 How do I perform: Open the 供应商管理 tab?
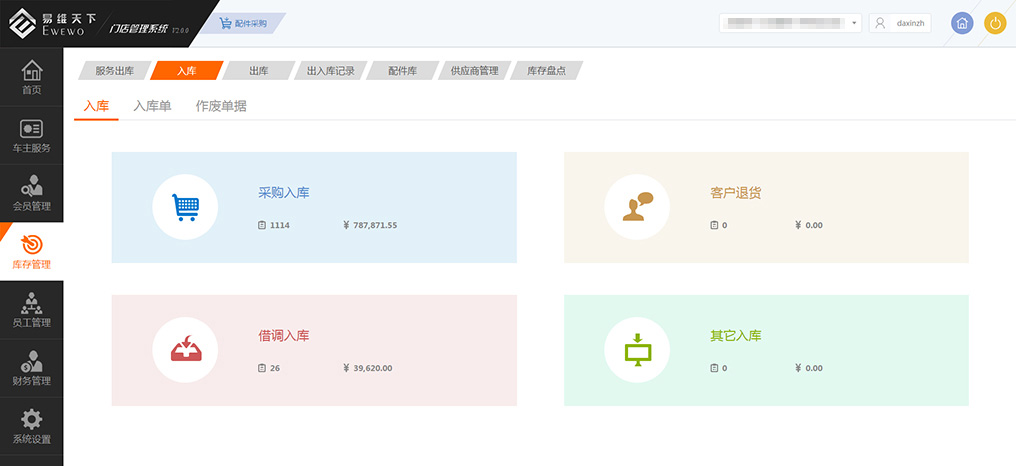pos(474,71)
